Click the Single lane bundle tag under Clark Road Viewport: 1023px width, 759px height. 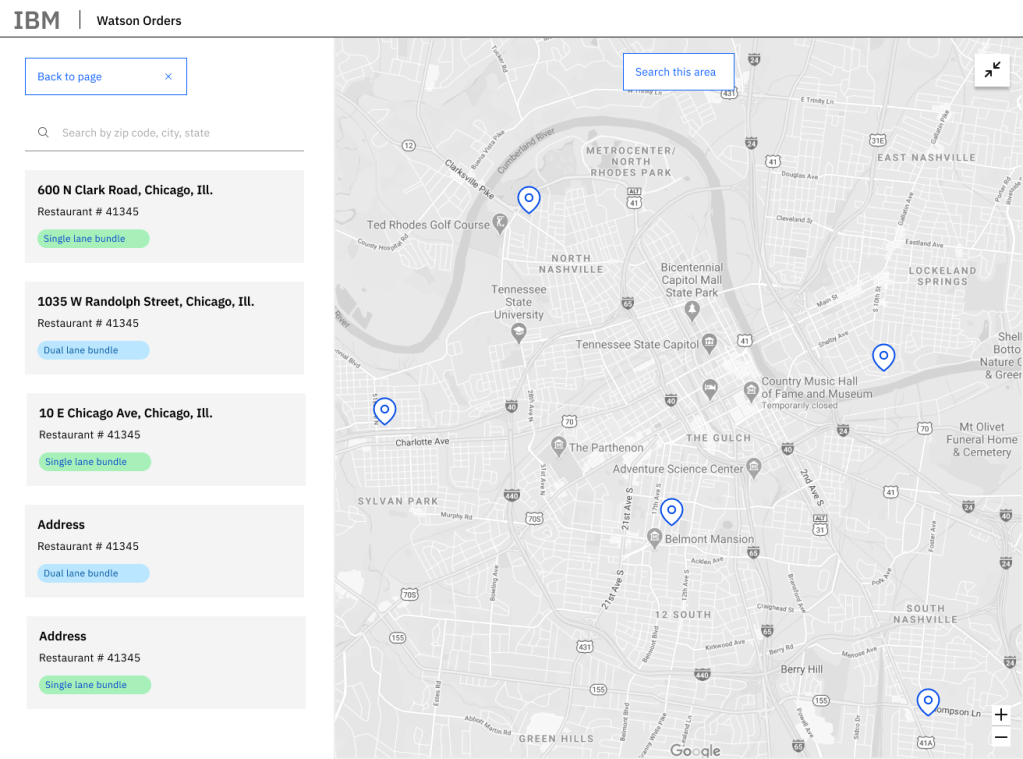[93, 239]
